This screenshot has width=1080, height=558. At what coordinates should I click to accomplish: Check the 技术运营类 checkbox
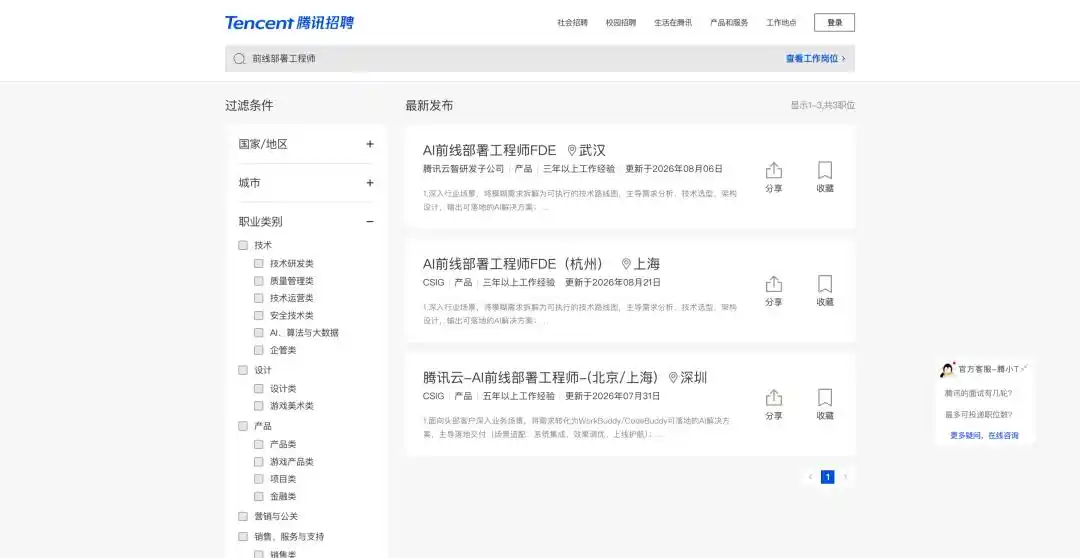(x=258, y=298)
